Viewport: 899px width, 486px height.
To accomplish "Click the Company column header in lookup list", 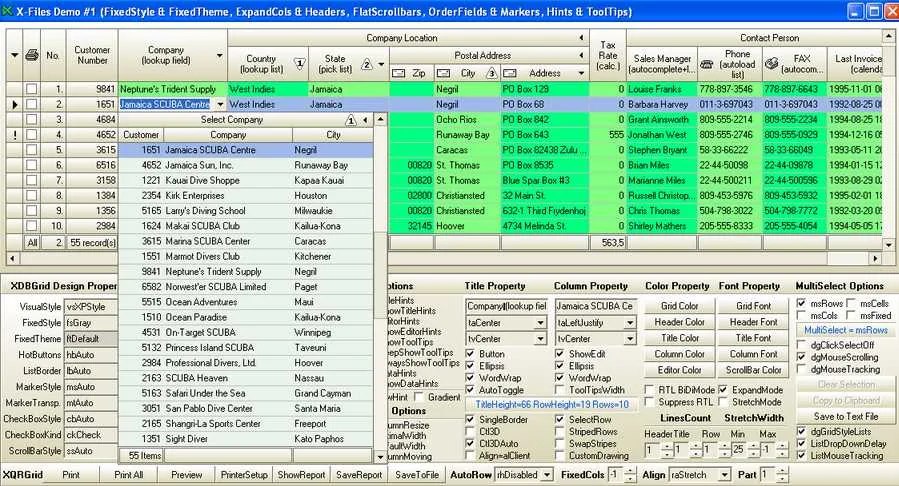I will pyautogui.click(x=228, y=135).
